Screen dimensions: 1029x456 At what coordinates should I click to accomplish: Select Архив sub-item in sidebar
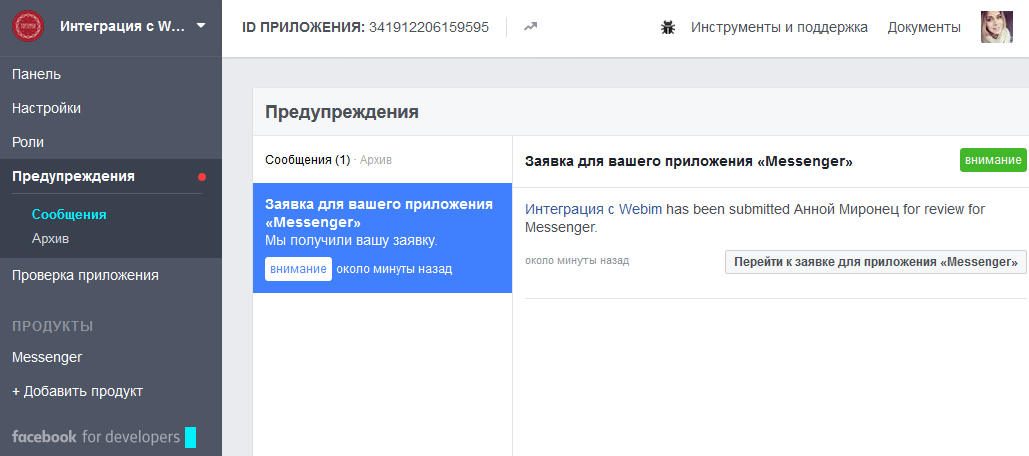51,238
